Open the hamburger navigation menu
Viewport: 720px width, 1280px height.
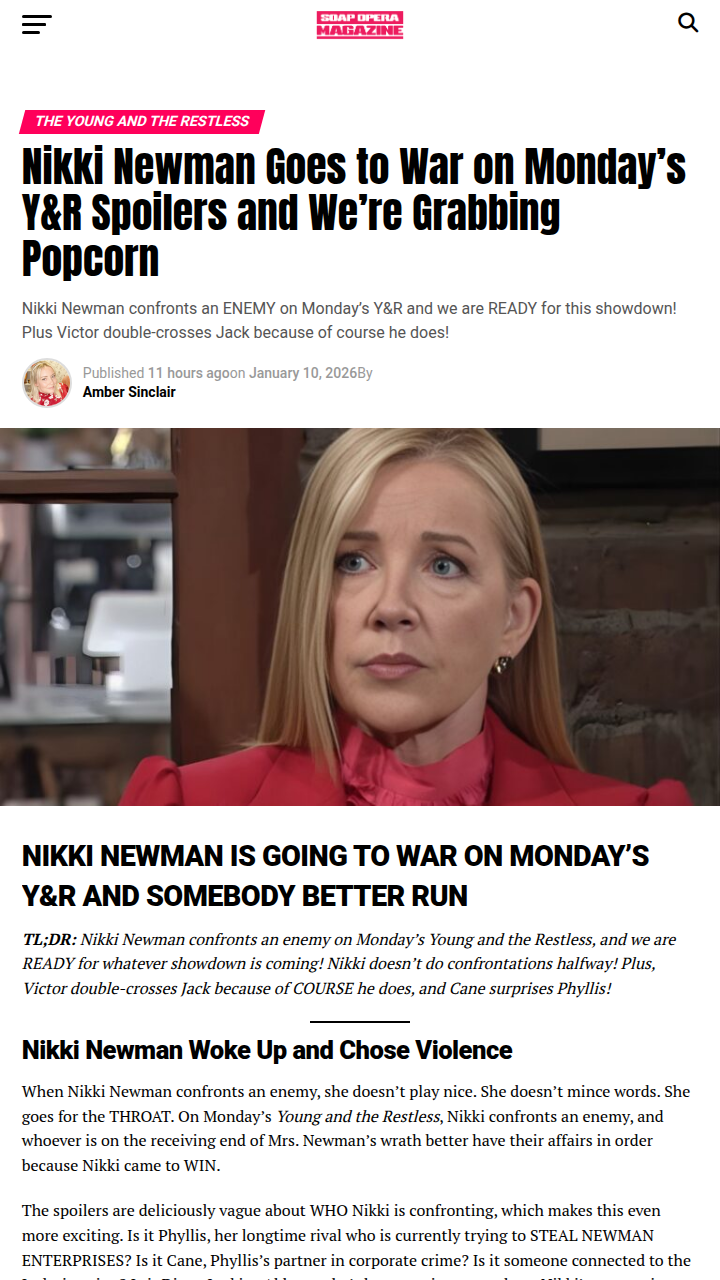click(37, 24)
